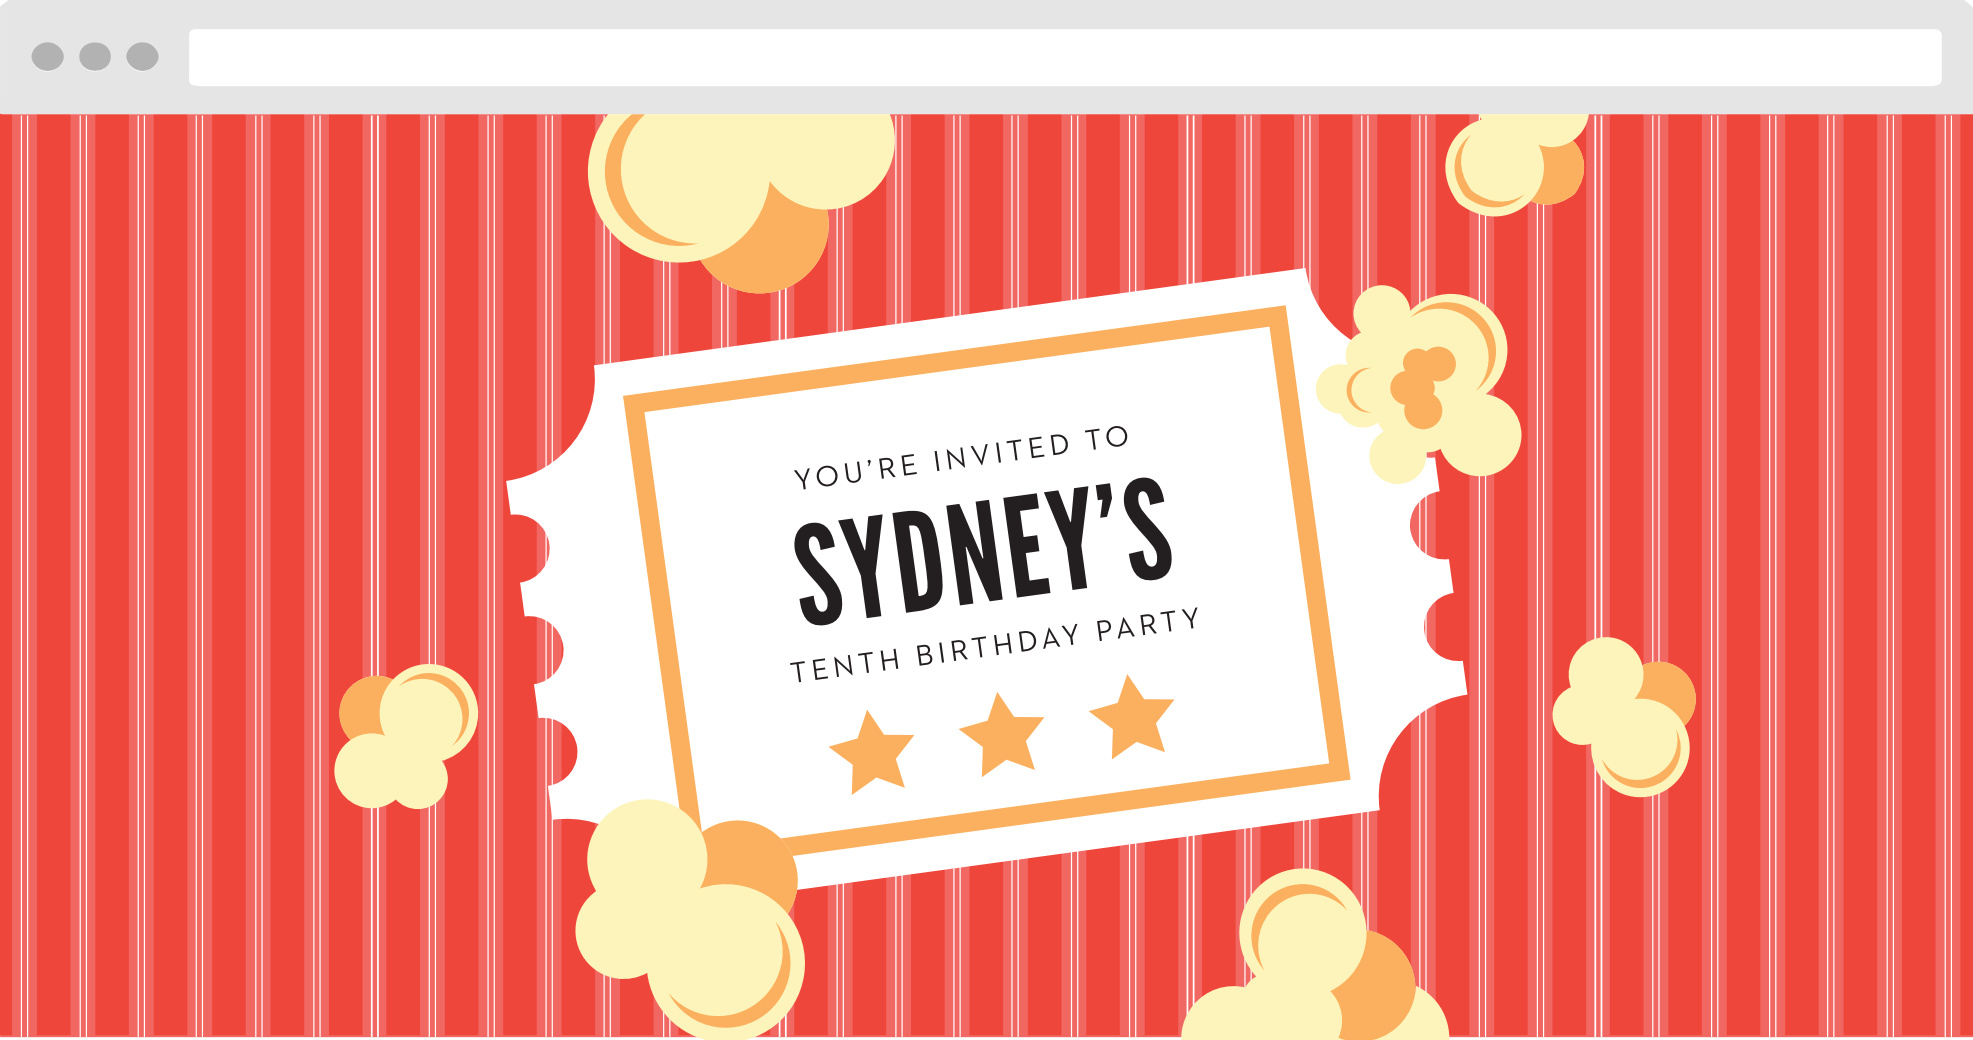Click the popcorn on the left side
The height and width of the screenshot is (1040, 1973).
(x=405, y=737)
